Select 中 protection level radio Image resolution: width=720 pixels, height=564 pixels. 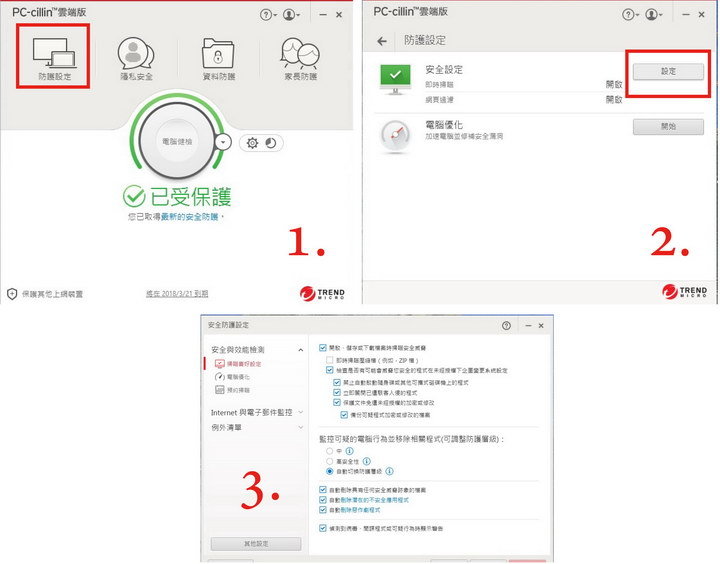(329, 451)
